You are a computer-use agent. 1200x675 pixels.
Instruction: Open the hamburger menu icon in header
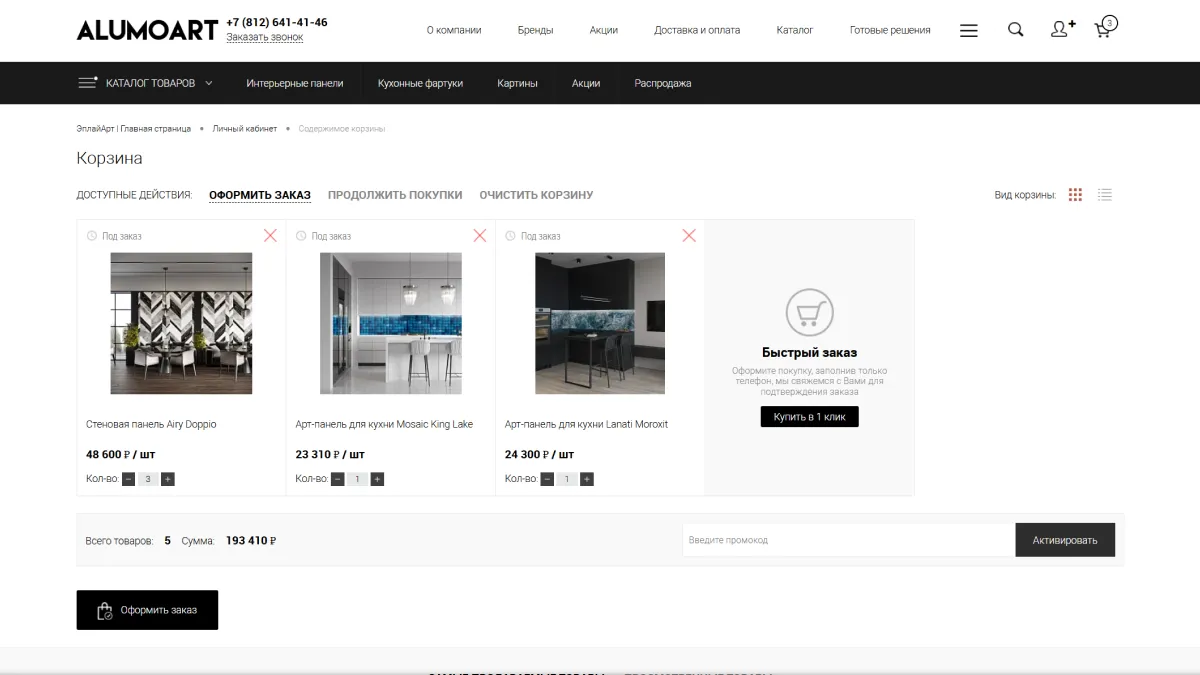[x=968, y=30]
